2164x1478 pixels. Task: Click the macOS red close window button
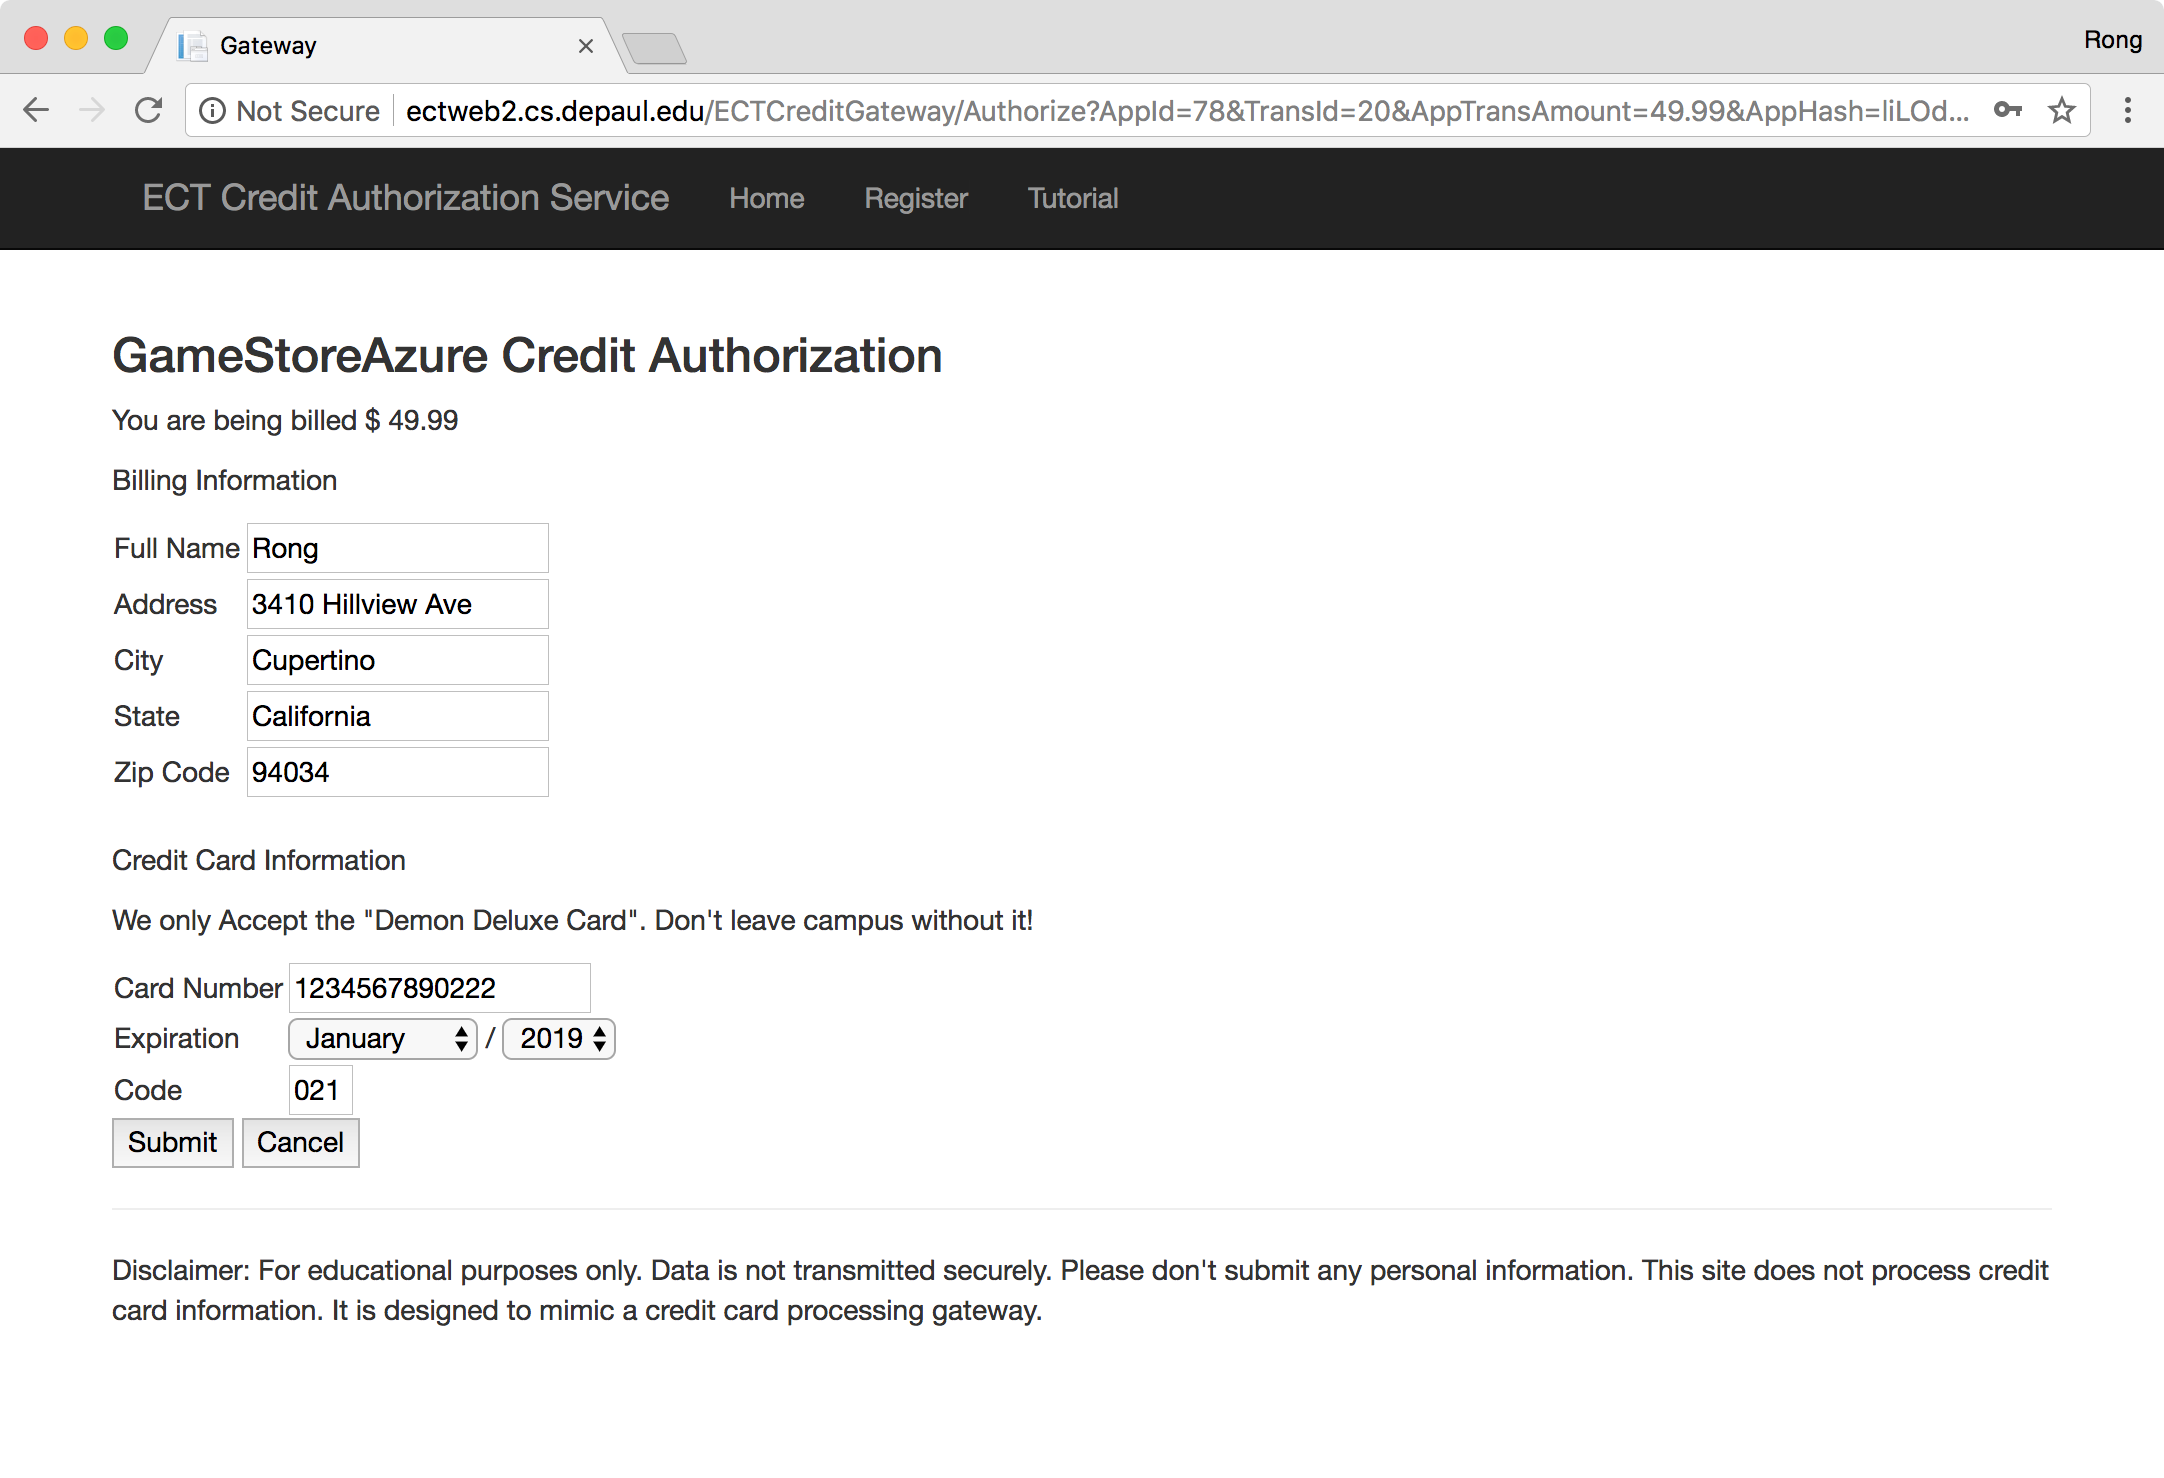36,39
